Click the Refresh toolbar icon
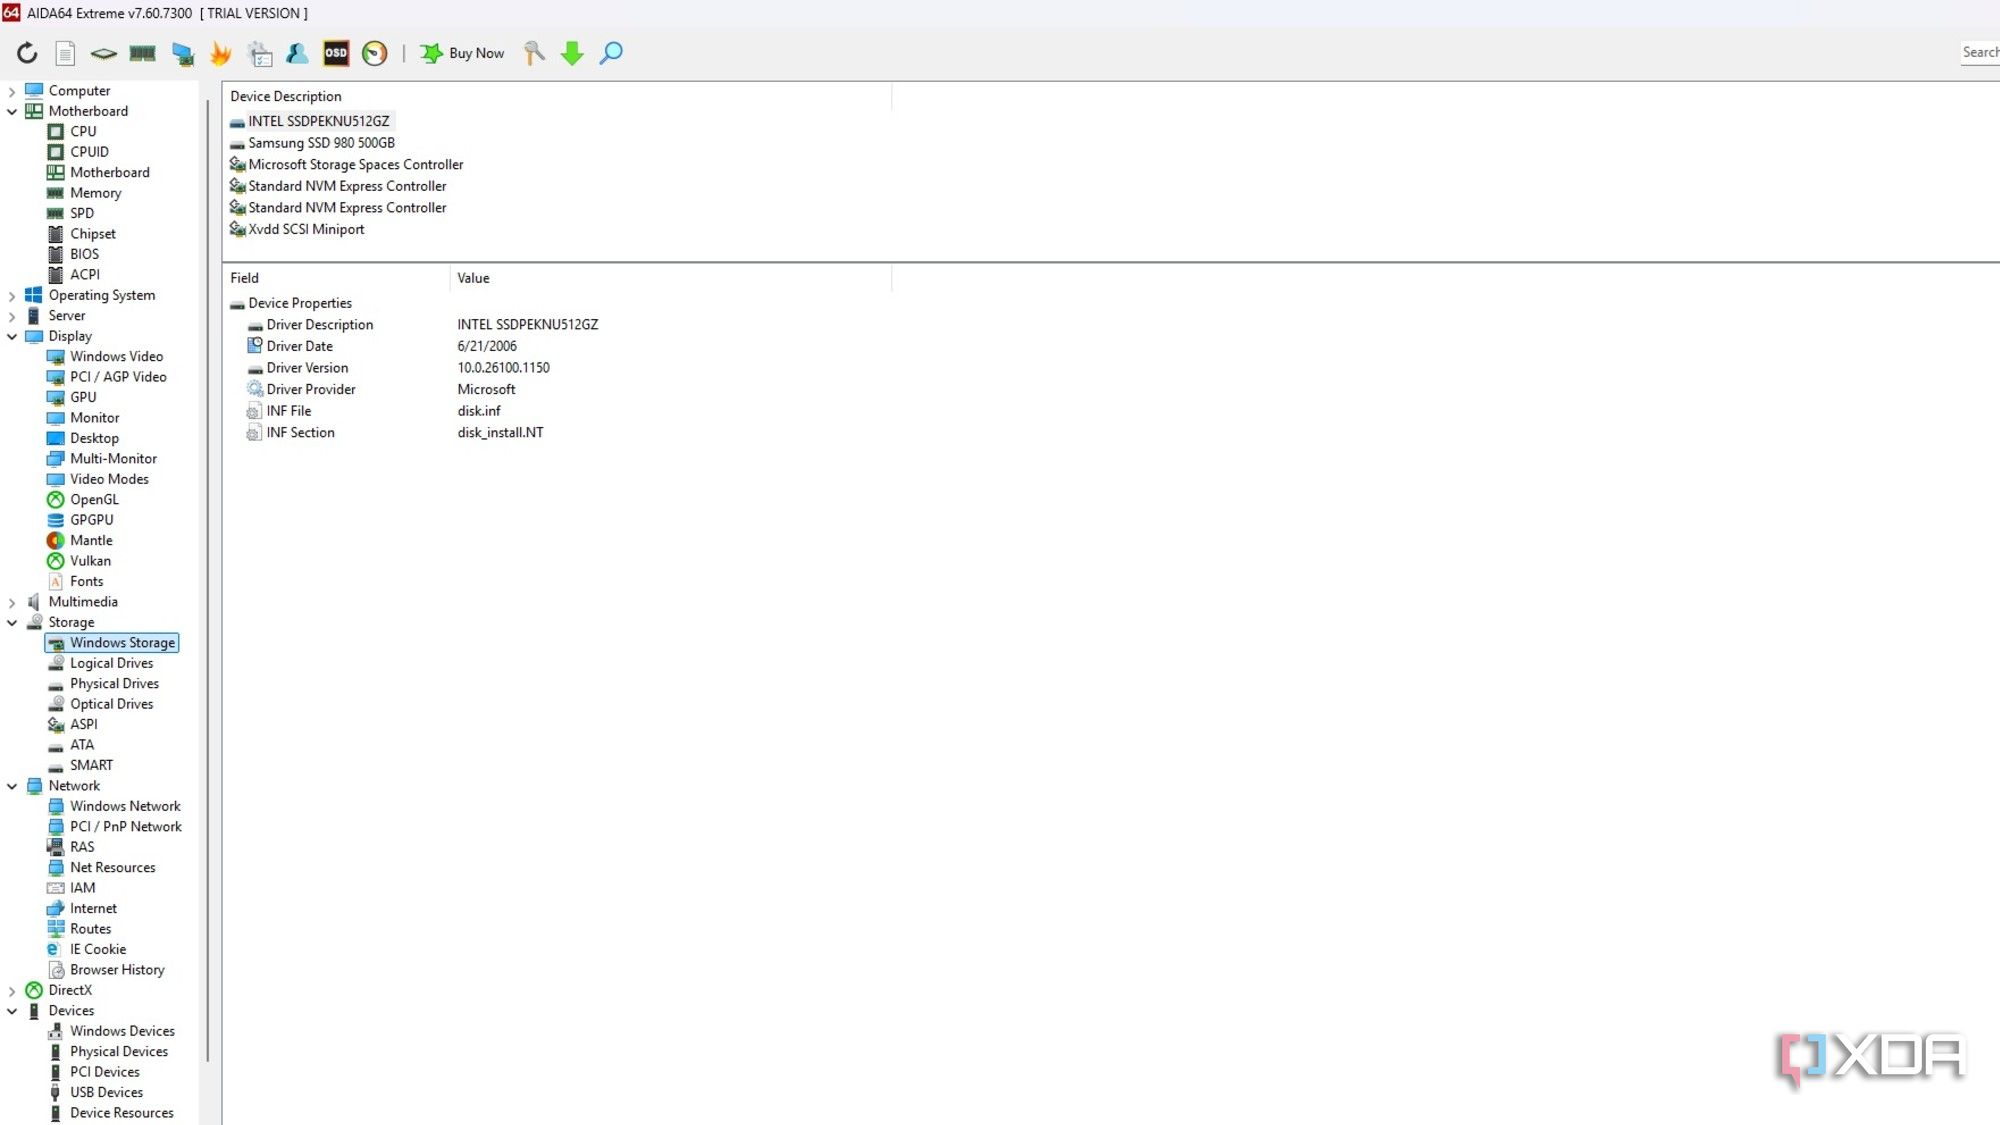The height and width of the screenshot is (1125, 2000). [27, 53]
